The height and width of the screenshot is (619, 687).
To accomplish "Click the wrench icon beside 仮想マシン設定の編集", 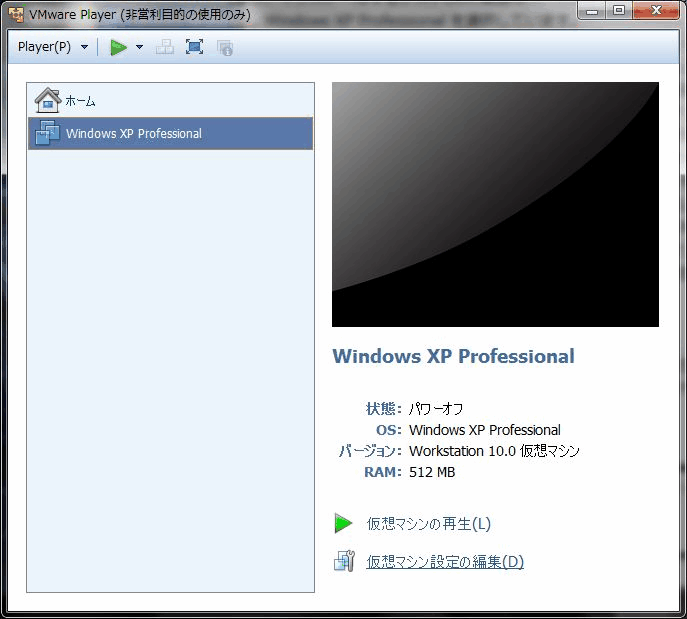I will point(344,561).
